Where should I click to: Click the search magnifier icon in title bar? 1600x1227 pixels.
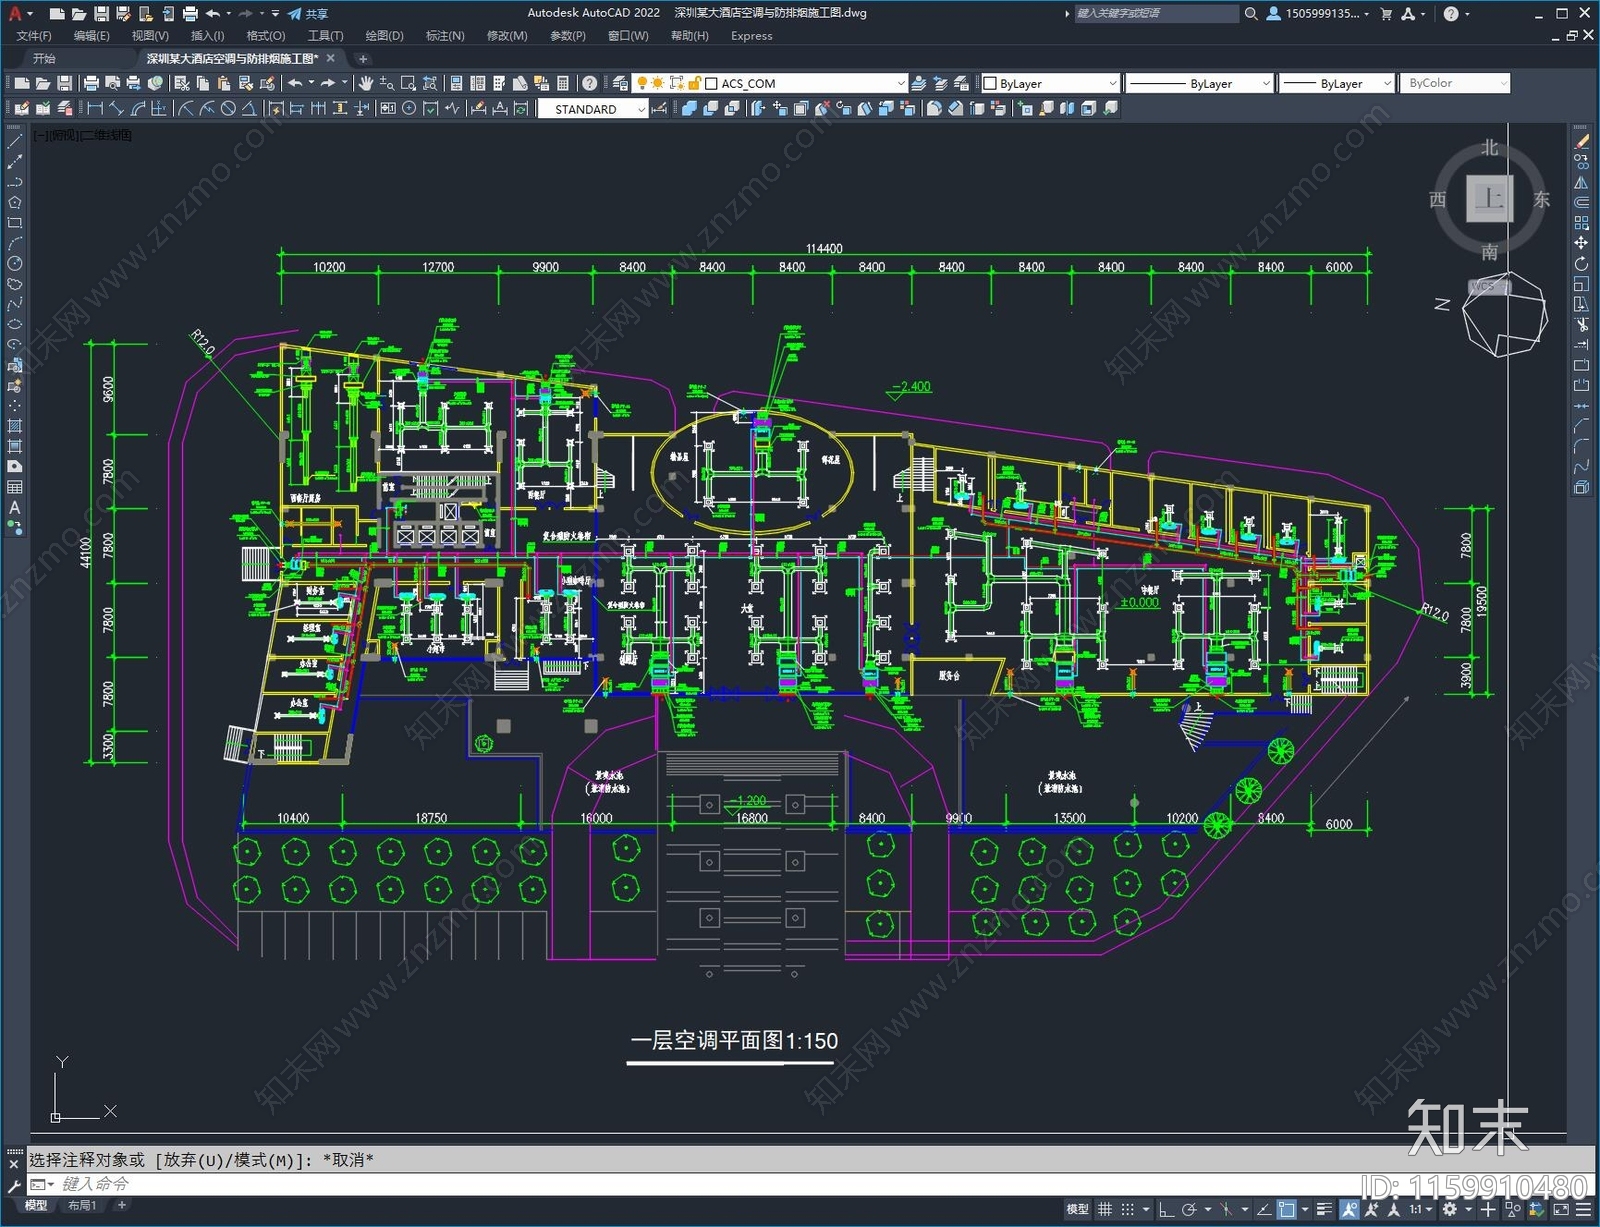tap(1250, 13)
